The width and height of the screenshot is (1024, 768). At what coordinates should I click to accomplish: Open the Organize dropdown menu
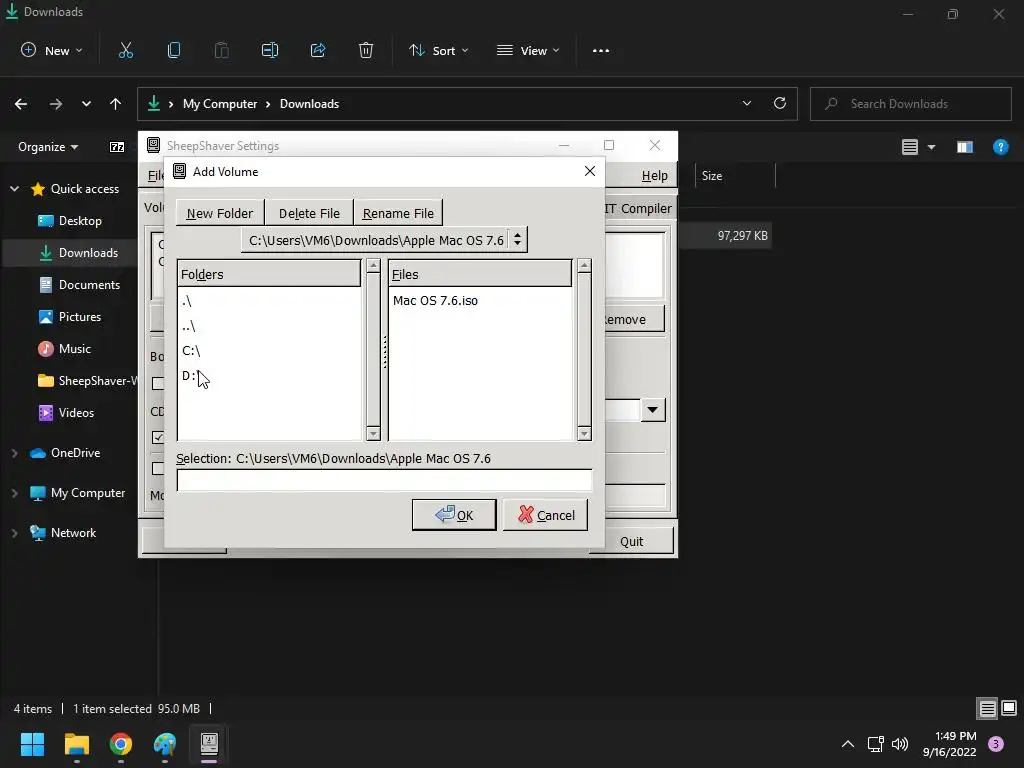click(48, 147)
